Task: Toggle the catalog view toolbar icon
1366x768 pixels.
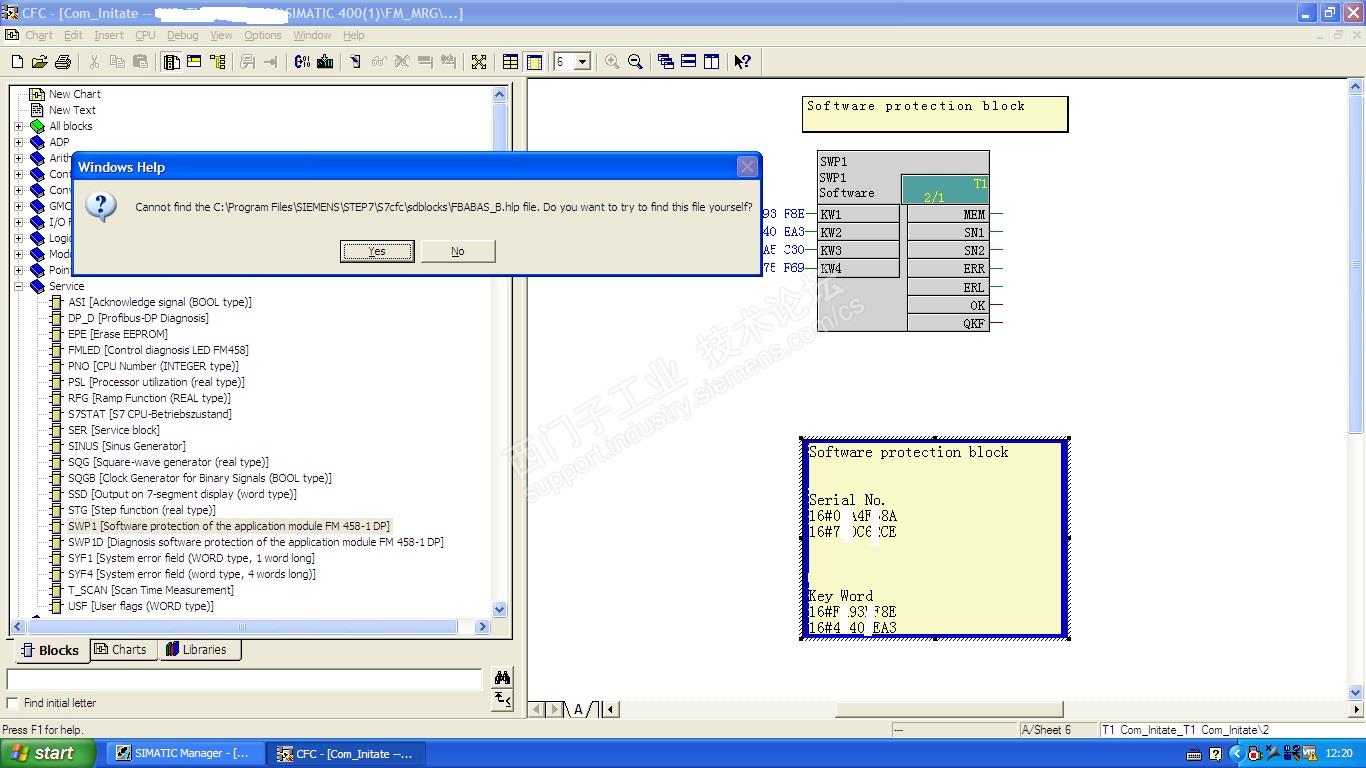Action: (x=171, y=62)
